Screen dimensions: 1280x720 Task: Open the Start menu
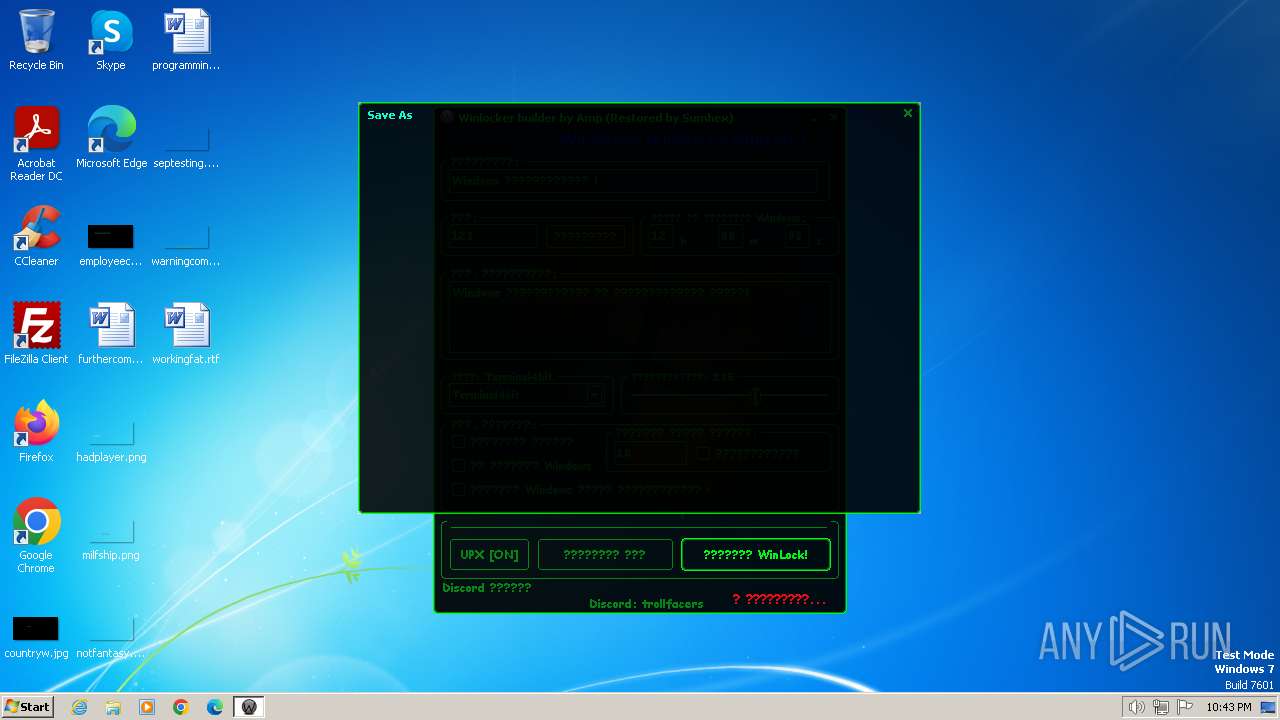[x=28, y=706]
